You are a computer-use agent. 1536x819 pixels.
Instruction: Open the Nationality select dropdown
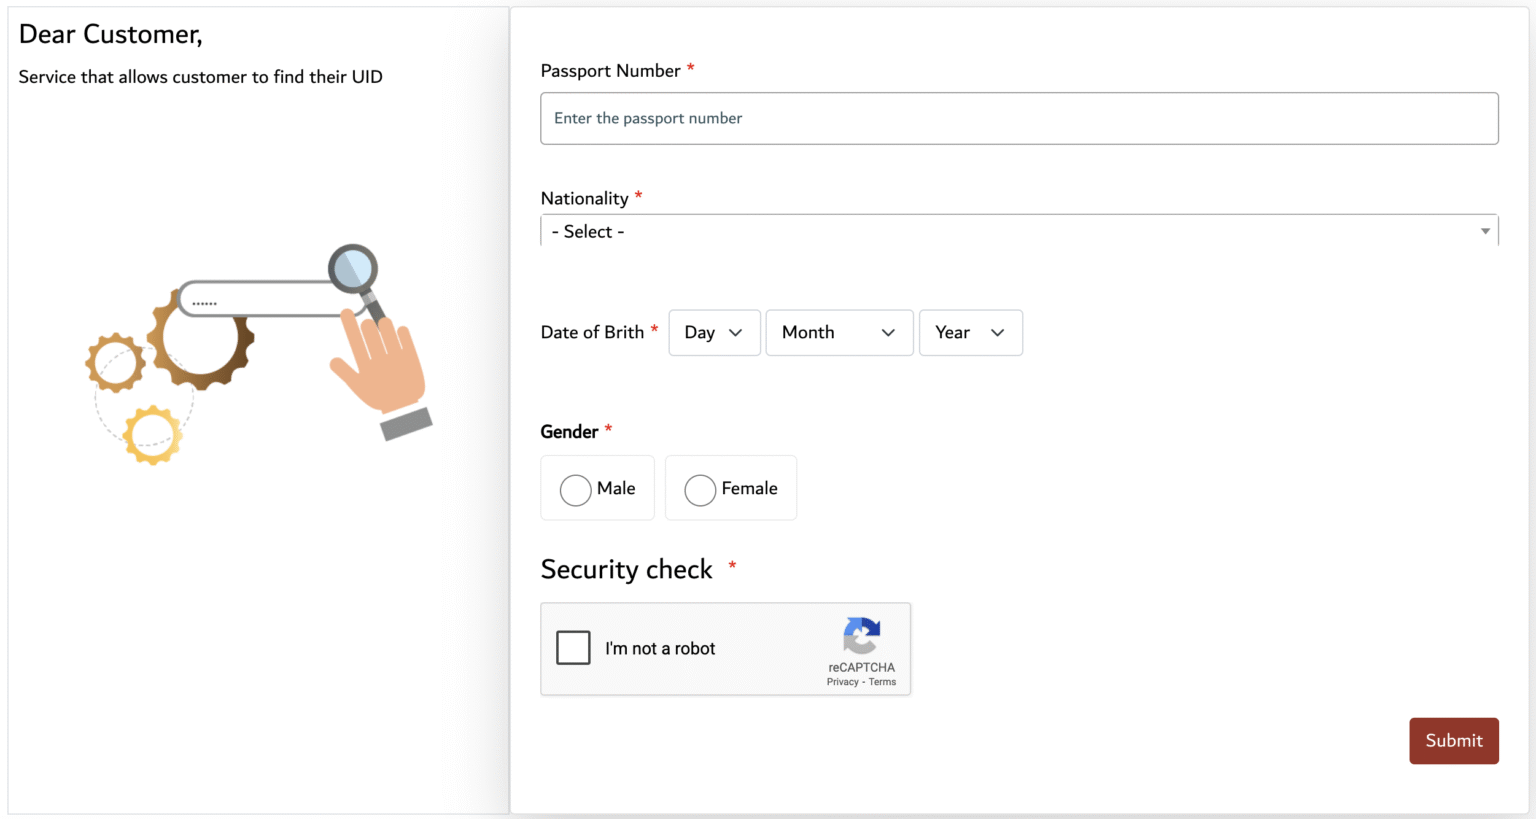[x=1019, y=231]
